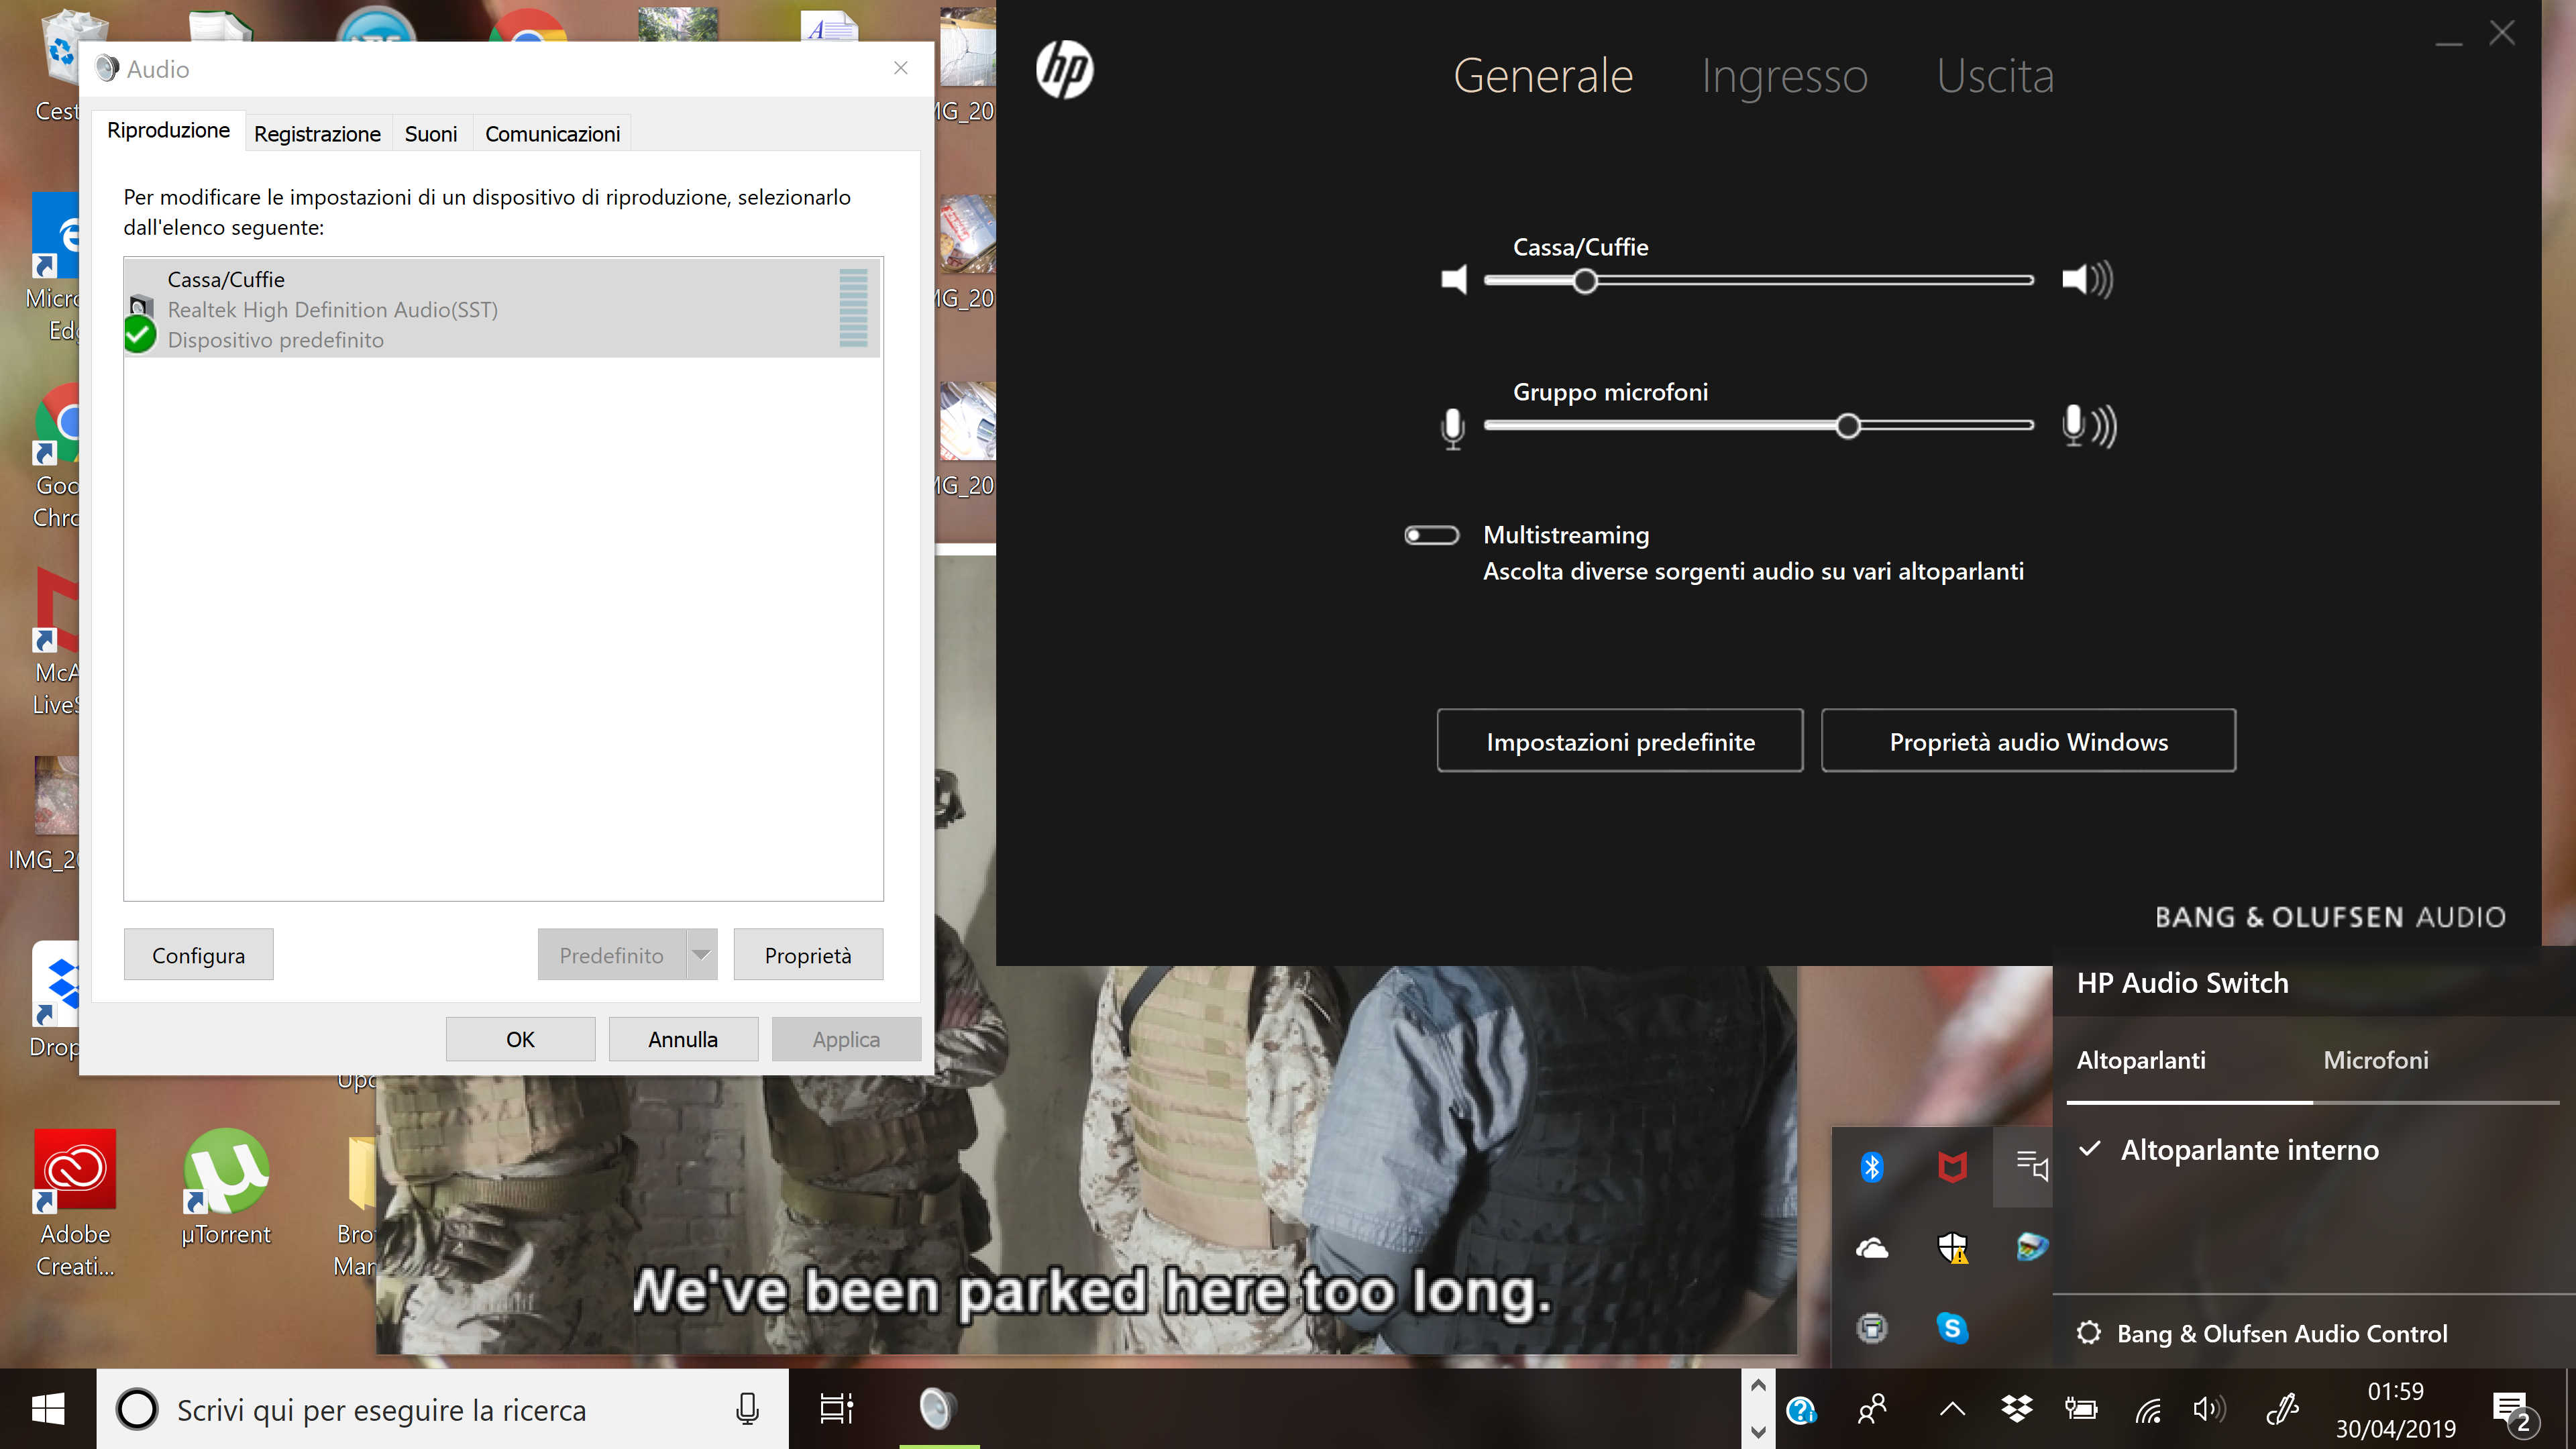This screenshot has height=1449, width=2576.
Task: Open the Bluetooth tray icon
Action: 1871,1167
